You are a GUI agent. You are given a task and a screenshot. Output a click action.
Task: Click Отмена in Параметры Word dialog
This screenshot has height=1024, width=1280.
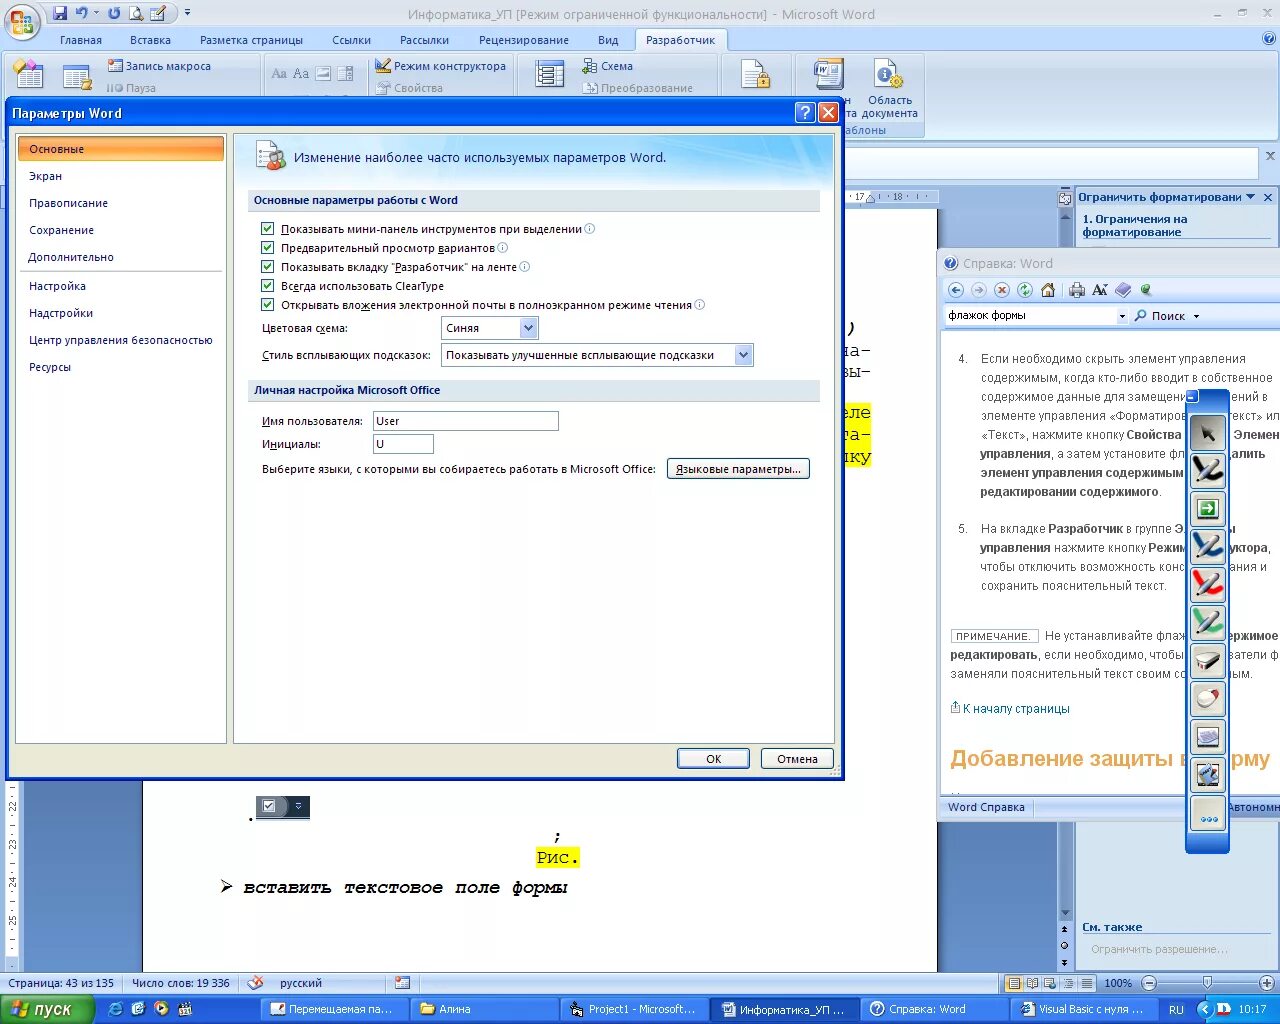point(797,759)
